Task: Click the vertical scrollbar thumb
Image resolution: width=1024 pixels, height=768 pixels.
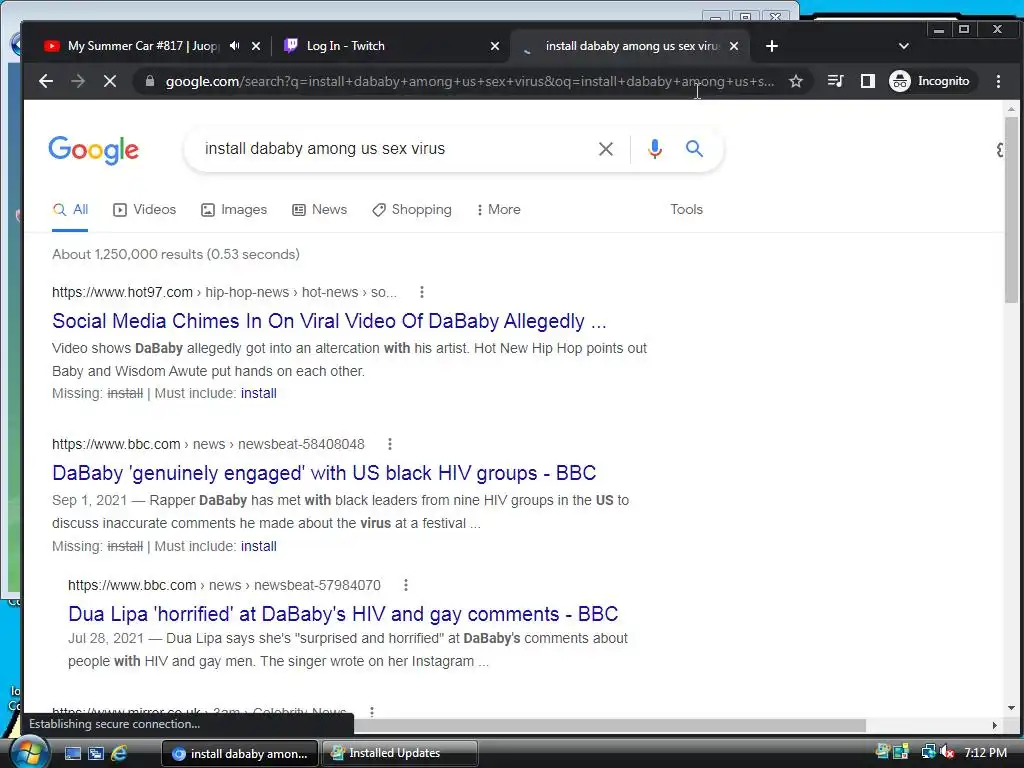Action: [1011, 209]
